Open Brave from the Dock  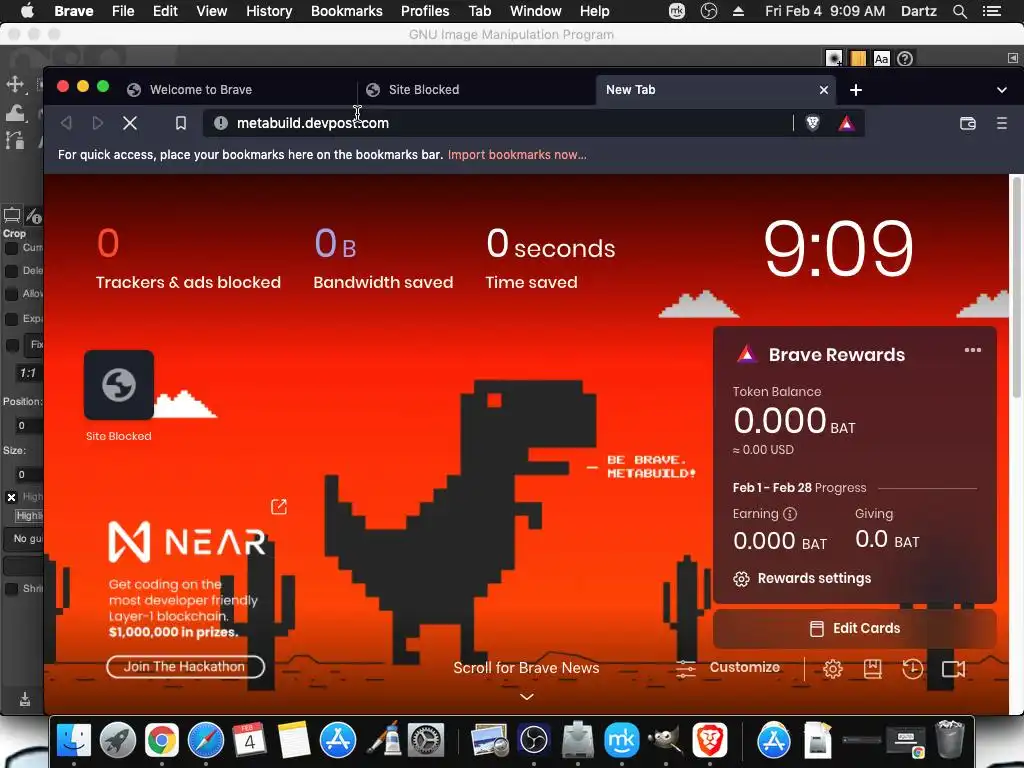pos(710,740)
